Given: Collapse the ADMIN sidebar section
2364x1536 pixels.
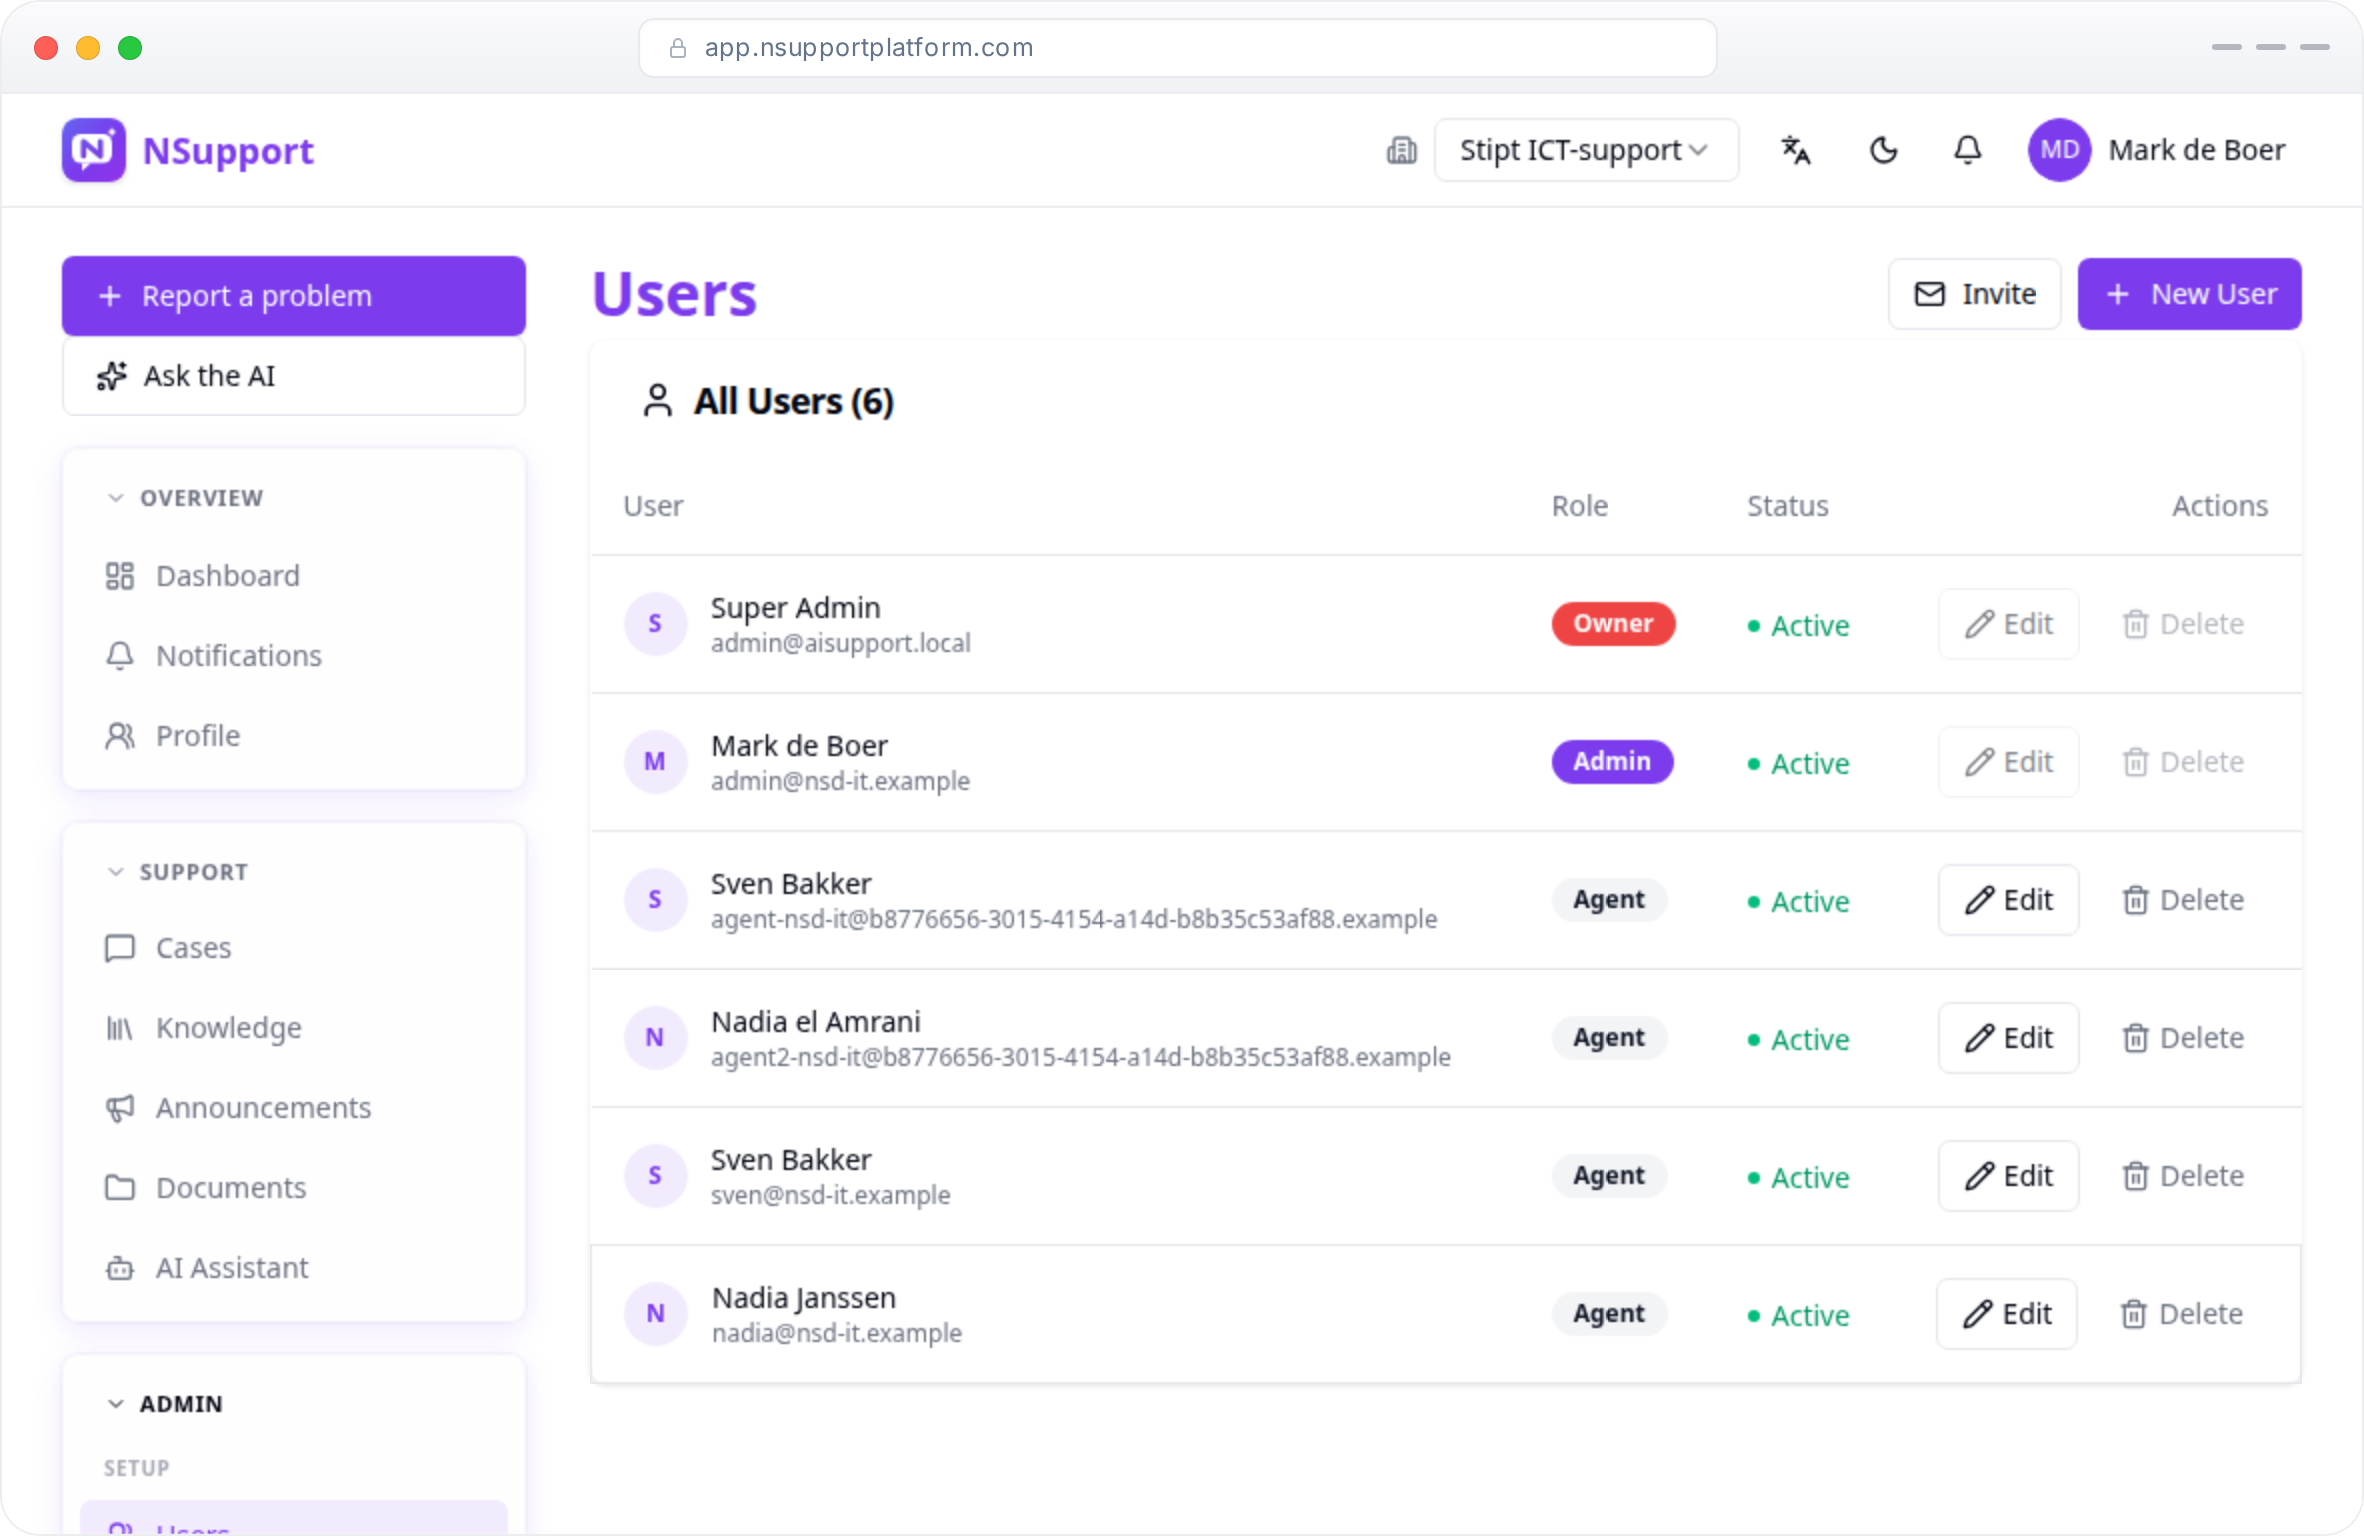Looking at the screenshot, I should 165,1404.
